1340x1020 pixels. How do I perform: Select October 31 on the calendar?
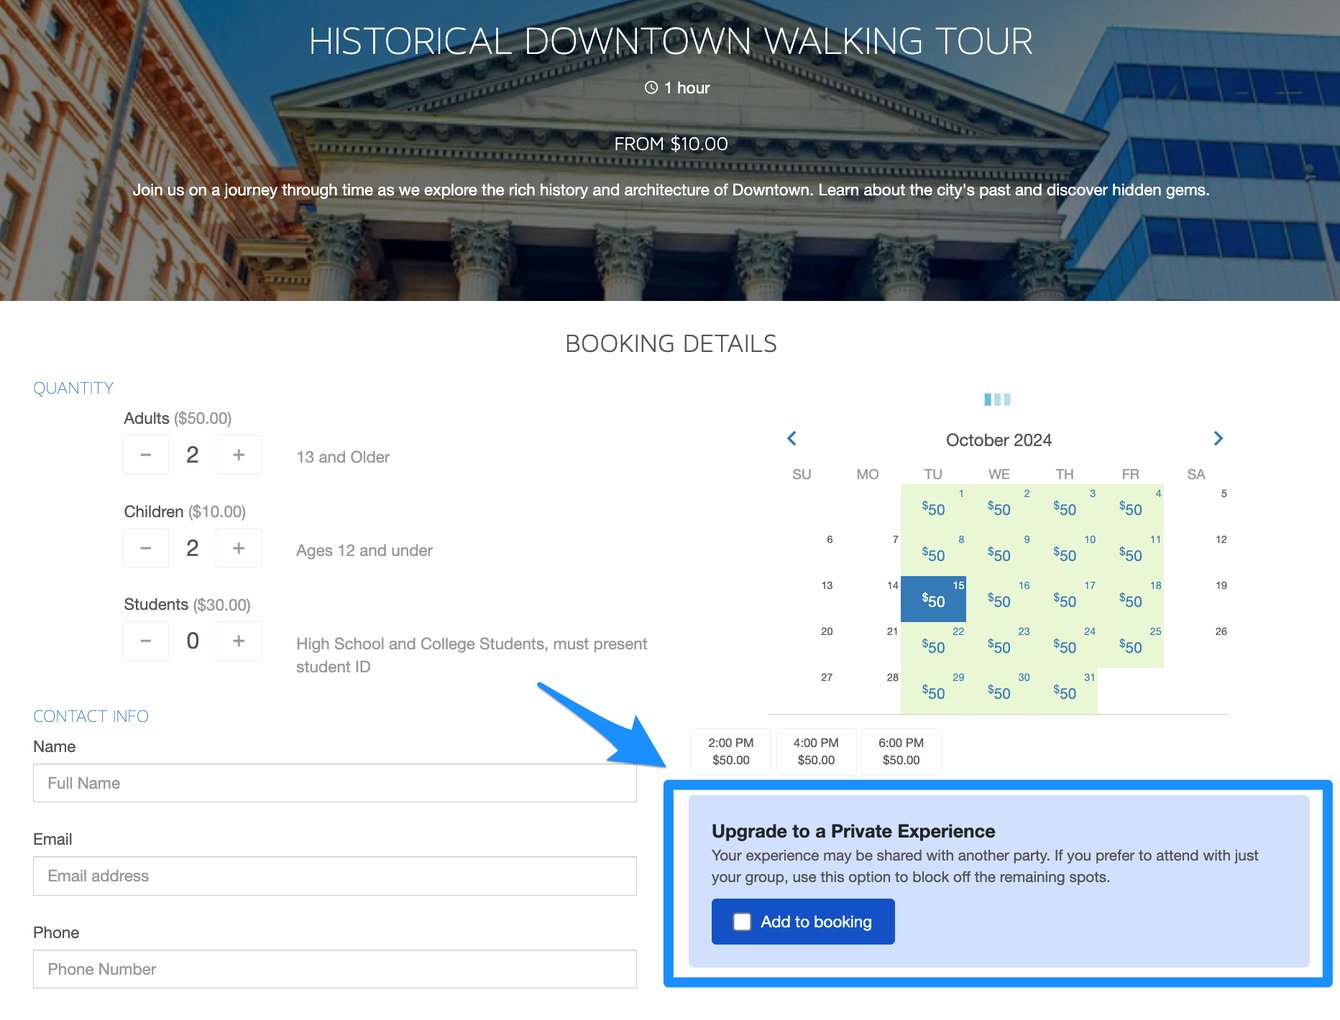pyautogui.click(x=1065, y=691)
